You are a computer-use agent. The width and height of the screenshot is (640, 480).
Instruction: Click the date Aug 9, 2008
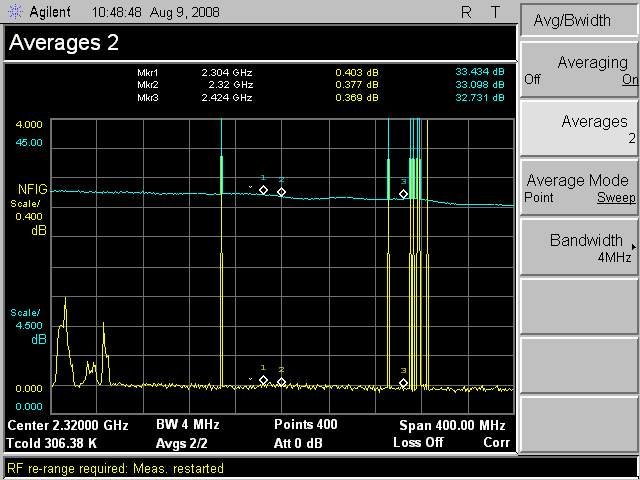(184, 13)
